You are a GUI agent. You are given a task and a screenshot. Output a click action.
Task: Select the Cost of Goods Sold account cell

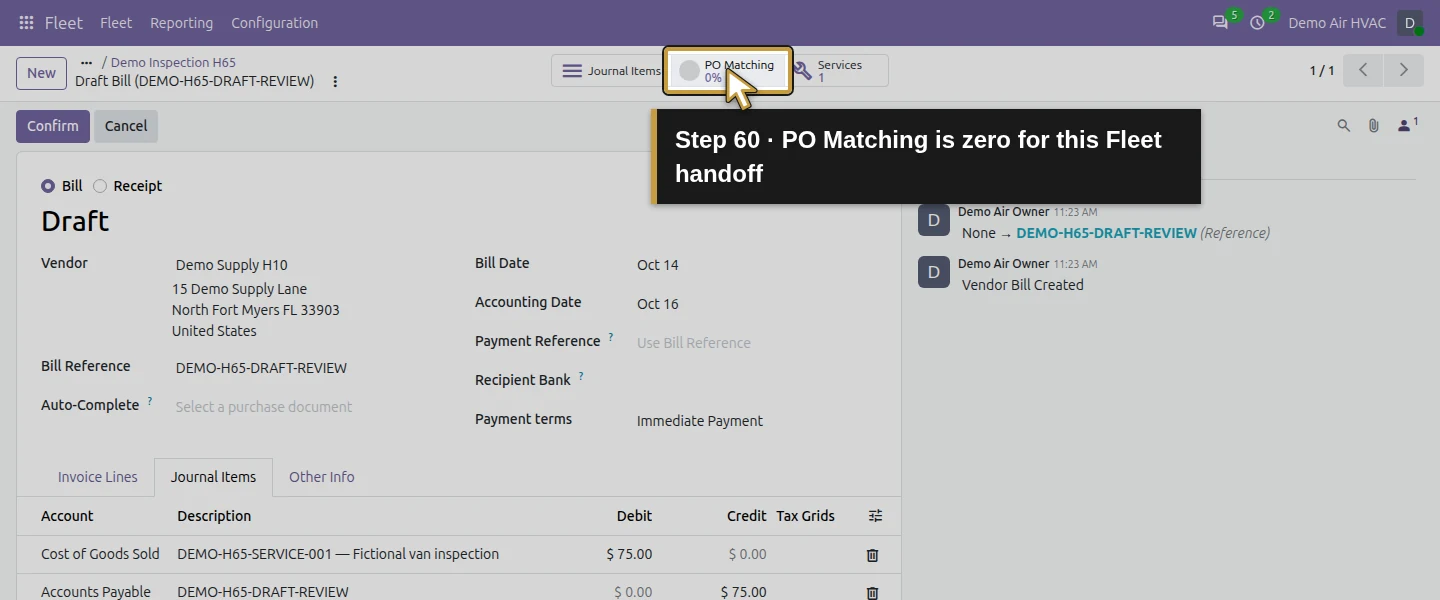click(x=100, y=554)
